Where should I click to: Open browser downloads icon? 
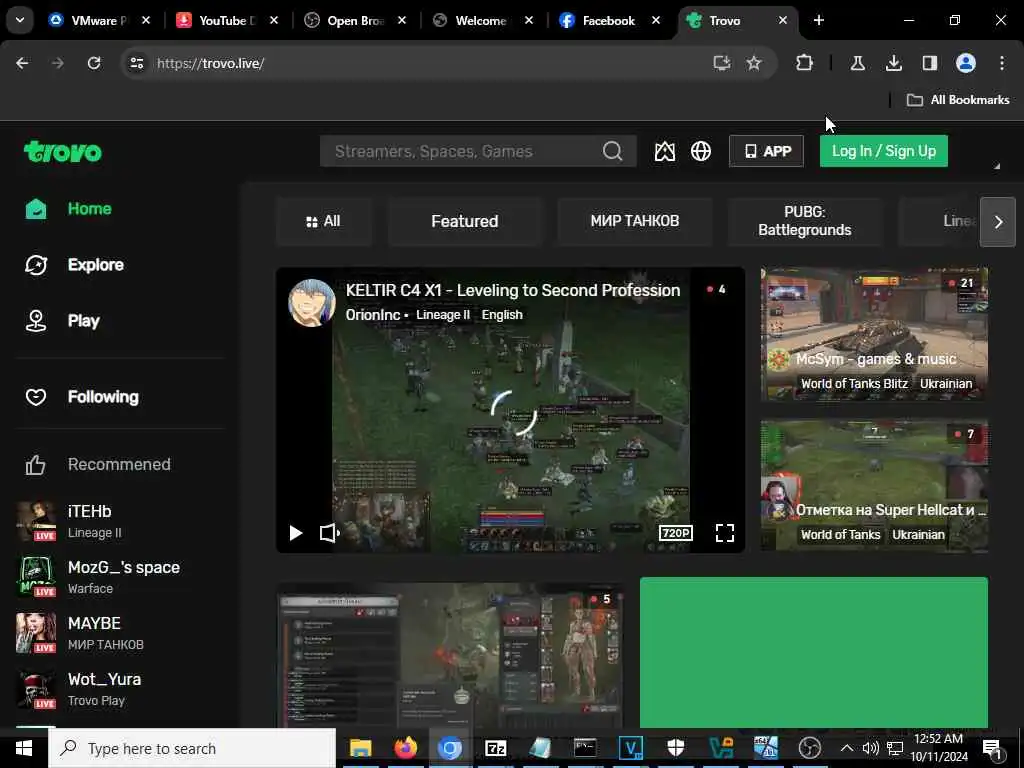point(893,63)
